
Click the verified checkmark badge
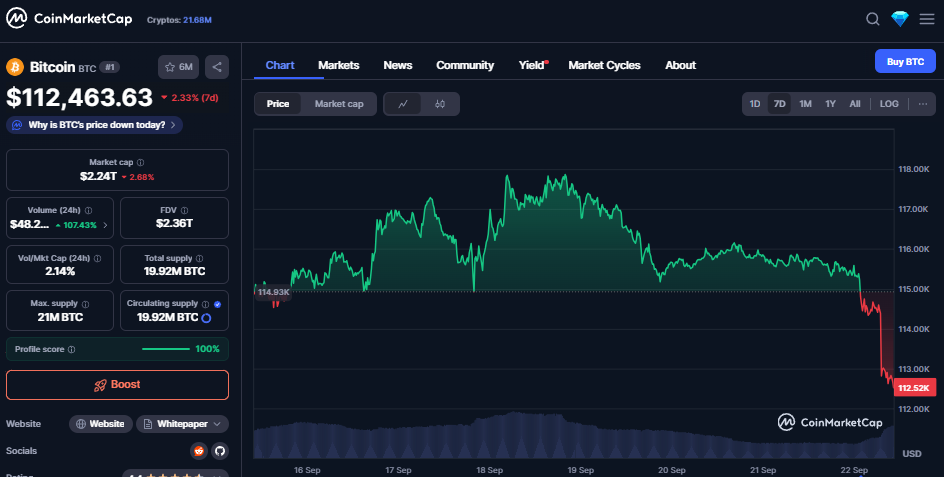click(x=217, y=304)
